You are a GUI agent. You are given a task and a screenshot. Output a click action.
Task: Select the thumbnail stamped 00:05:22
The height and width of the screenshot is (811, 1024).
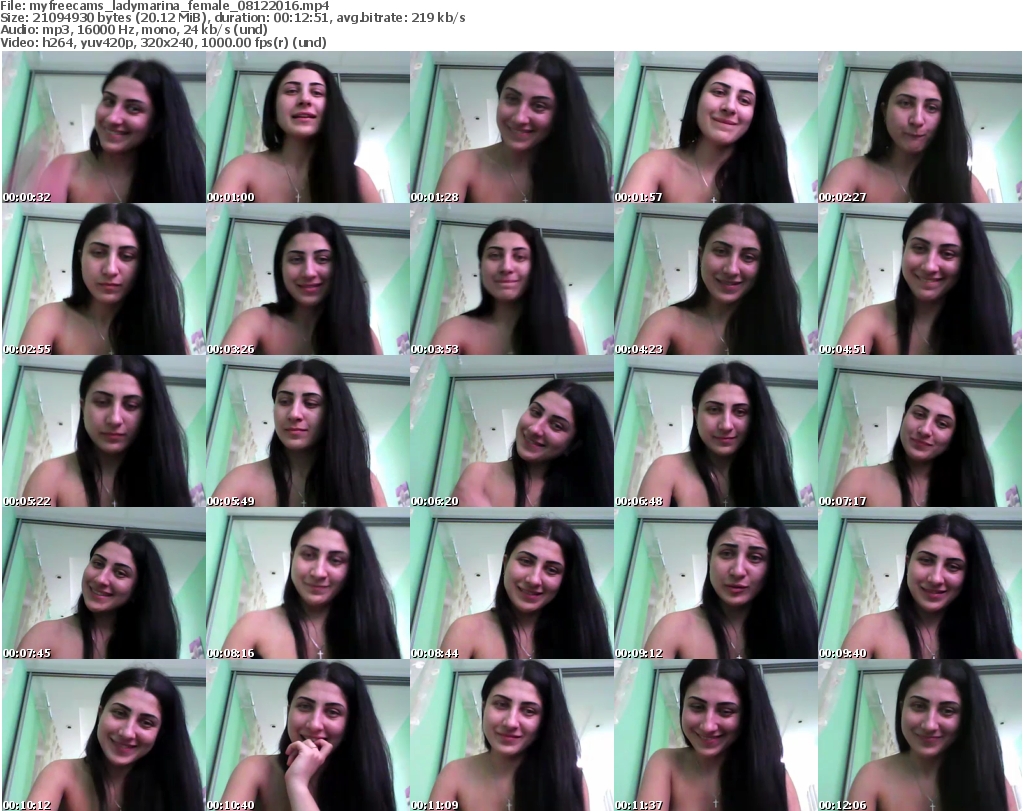[x=103, y=432]
